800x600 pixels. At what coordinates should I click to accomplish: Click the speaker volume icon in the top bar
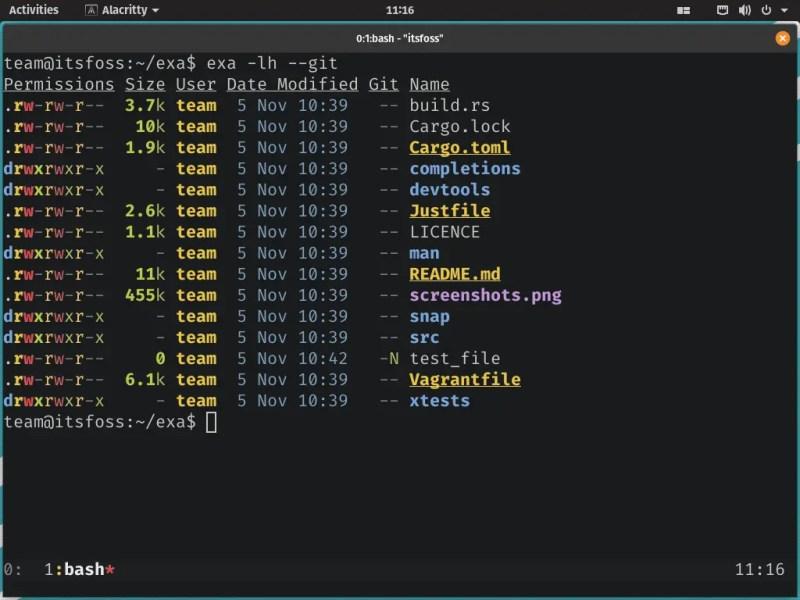744,10
